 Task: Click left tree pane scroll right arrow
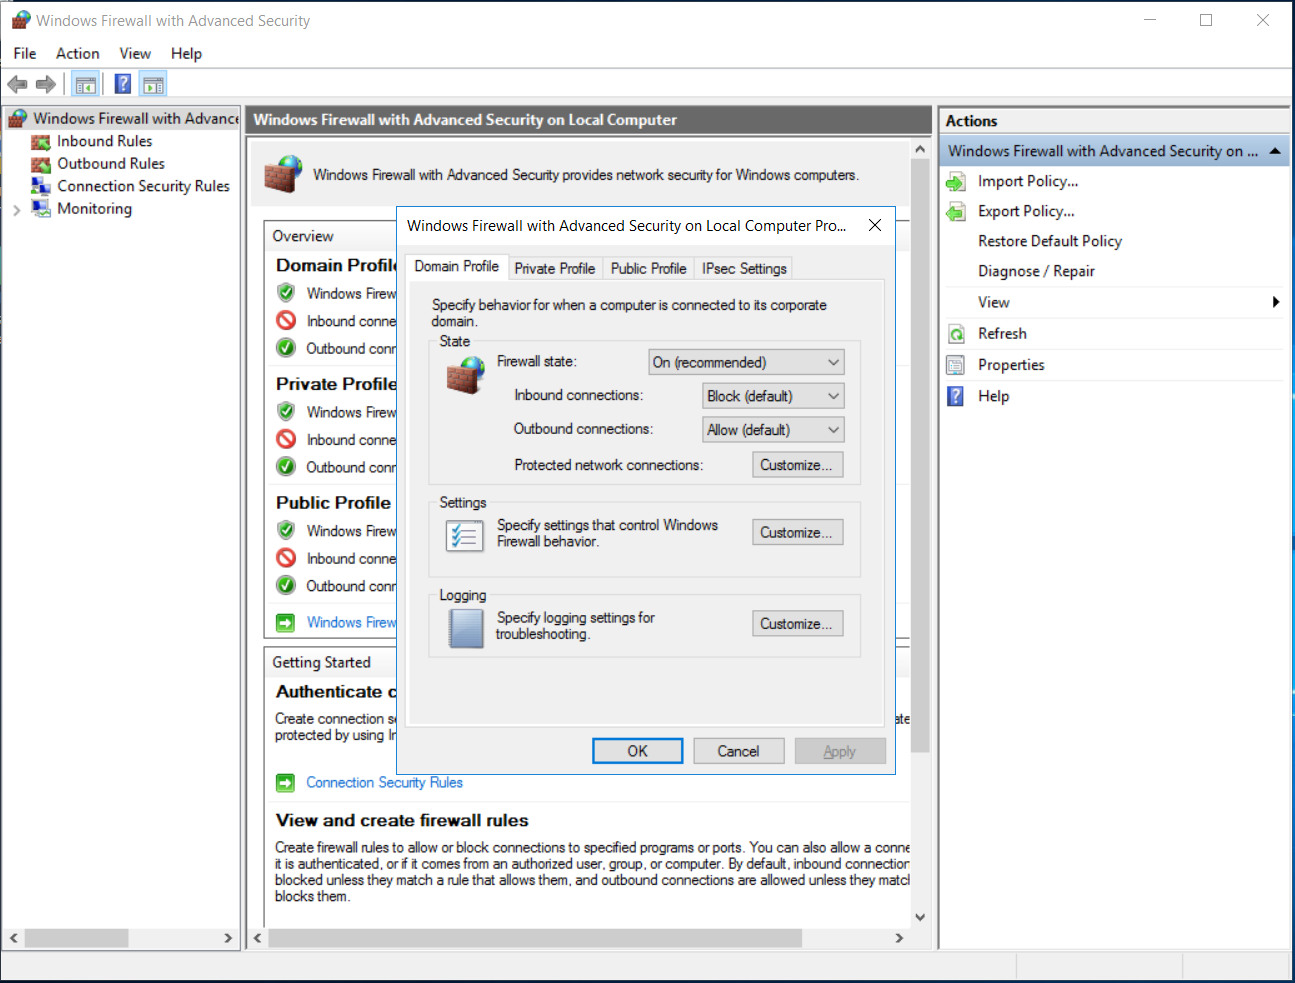pos(228,938)
